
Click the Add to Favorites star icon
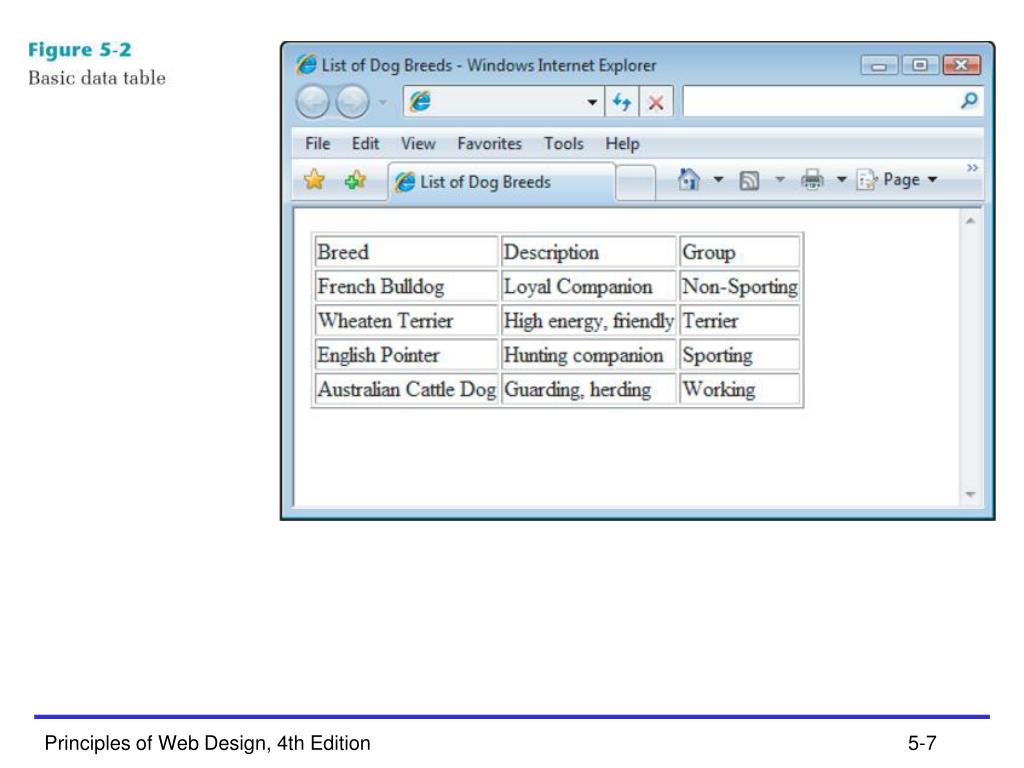click(x=355, y=180)
